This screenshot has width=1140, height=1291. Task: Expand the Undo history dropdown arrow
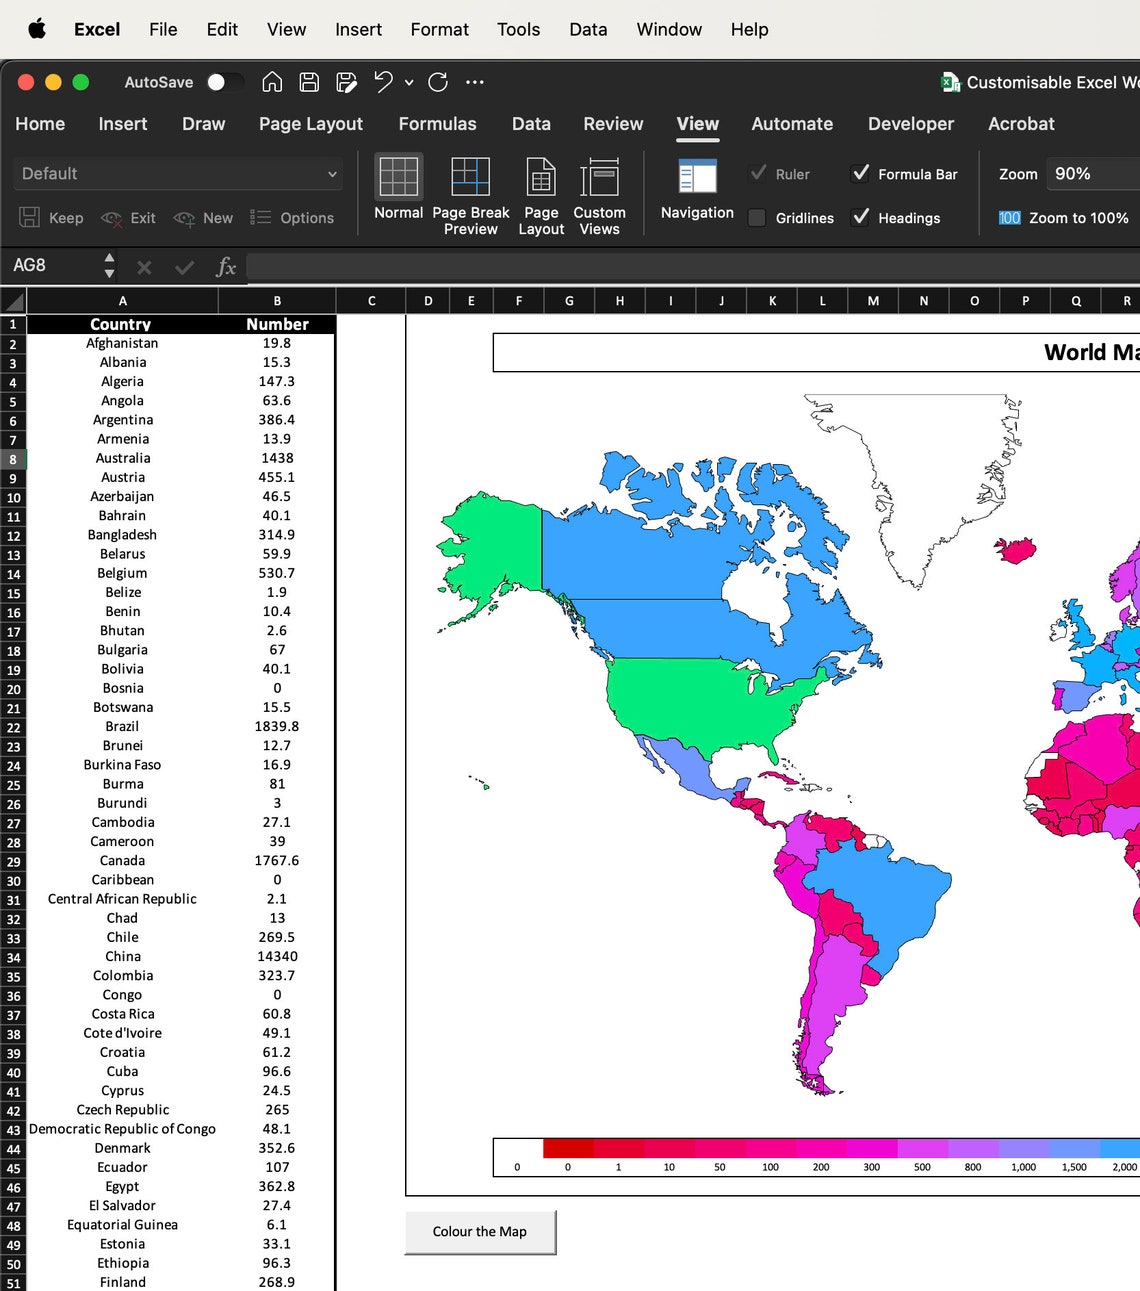[x=407, y=82]
